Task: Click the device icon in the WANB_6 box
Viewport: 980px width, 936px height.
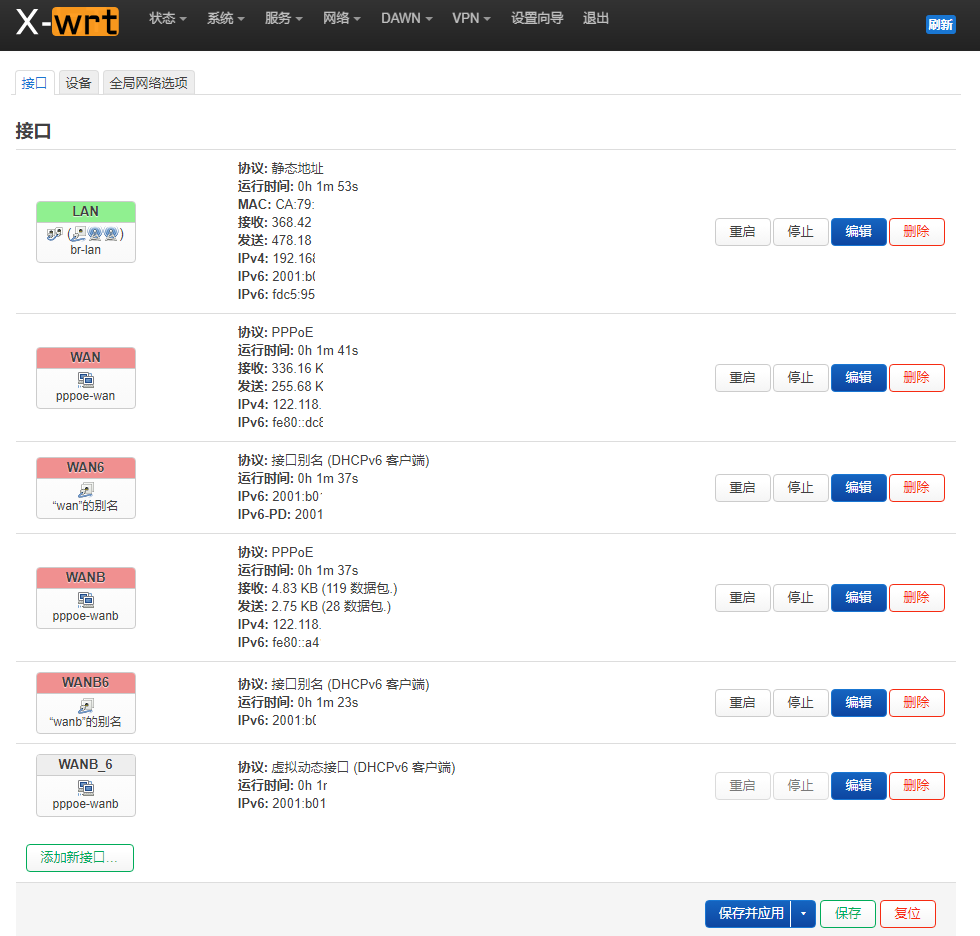Action: [x=85, y=786]
